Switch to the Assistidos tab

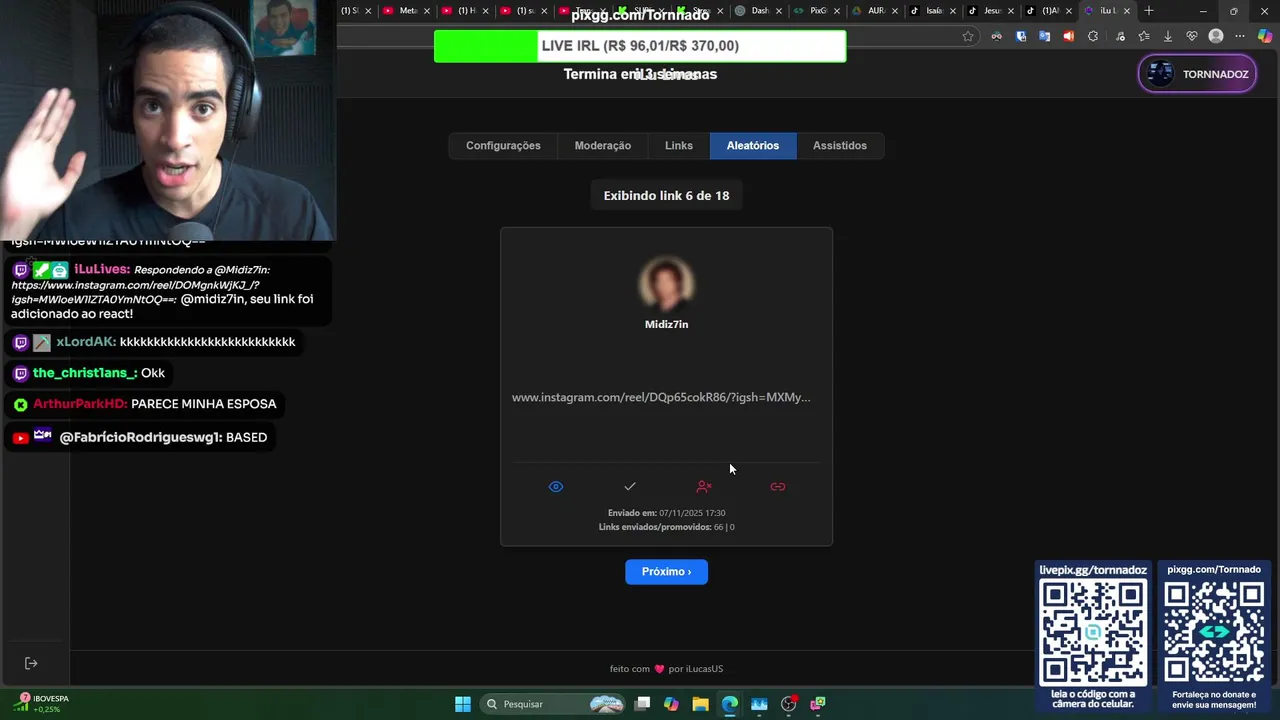pos(840,146)
